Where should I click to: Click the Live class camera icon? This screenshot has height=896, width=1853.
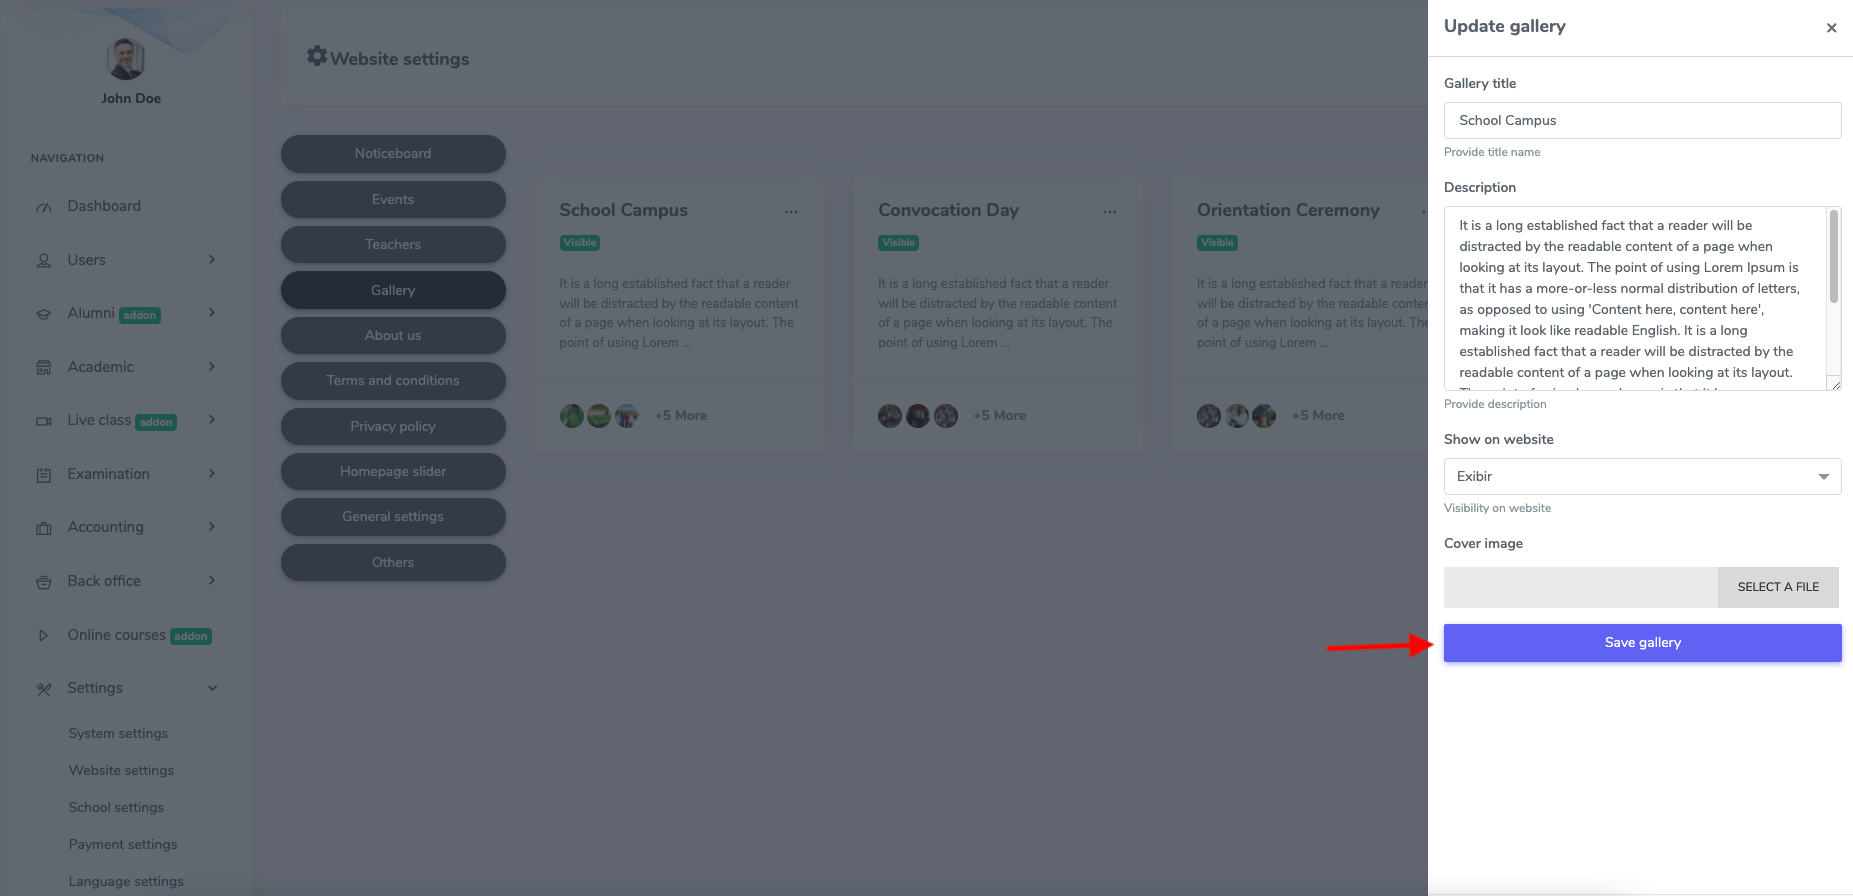click(x=44, y=421)
